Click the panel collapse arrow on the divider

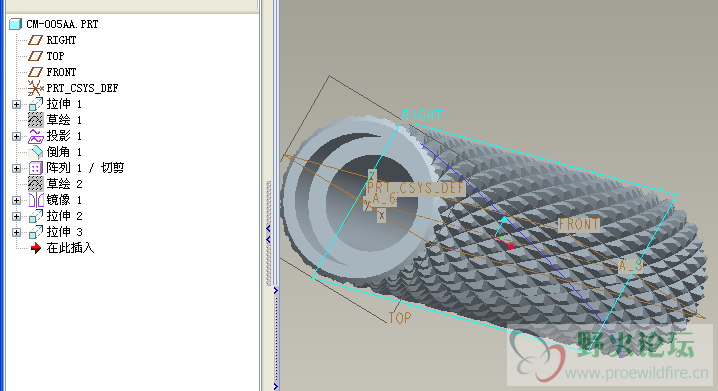pyautogui.click(x=268, y=228)
